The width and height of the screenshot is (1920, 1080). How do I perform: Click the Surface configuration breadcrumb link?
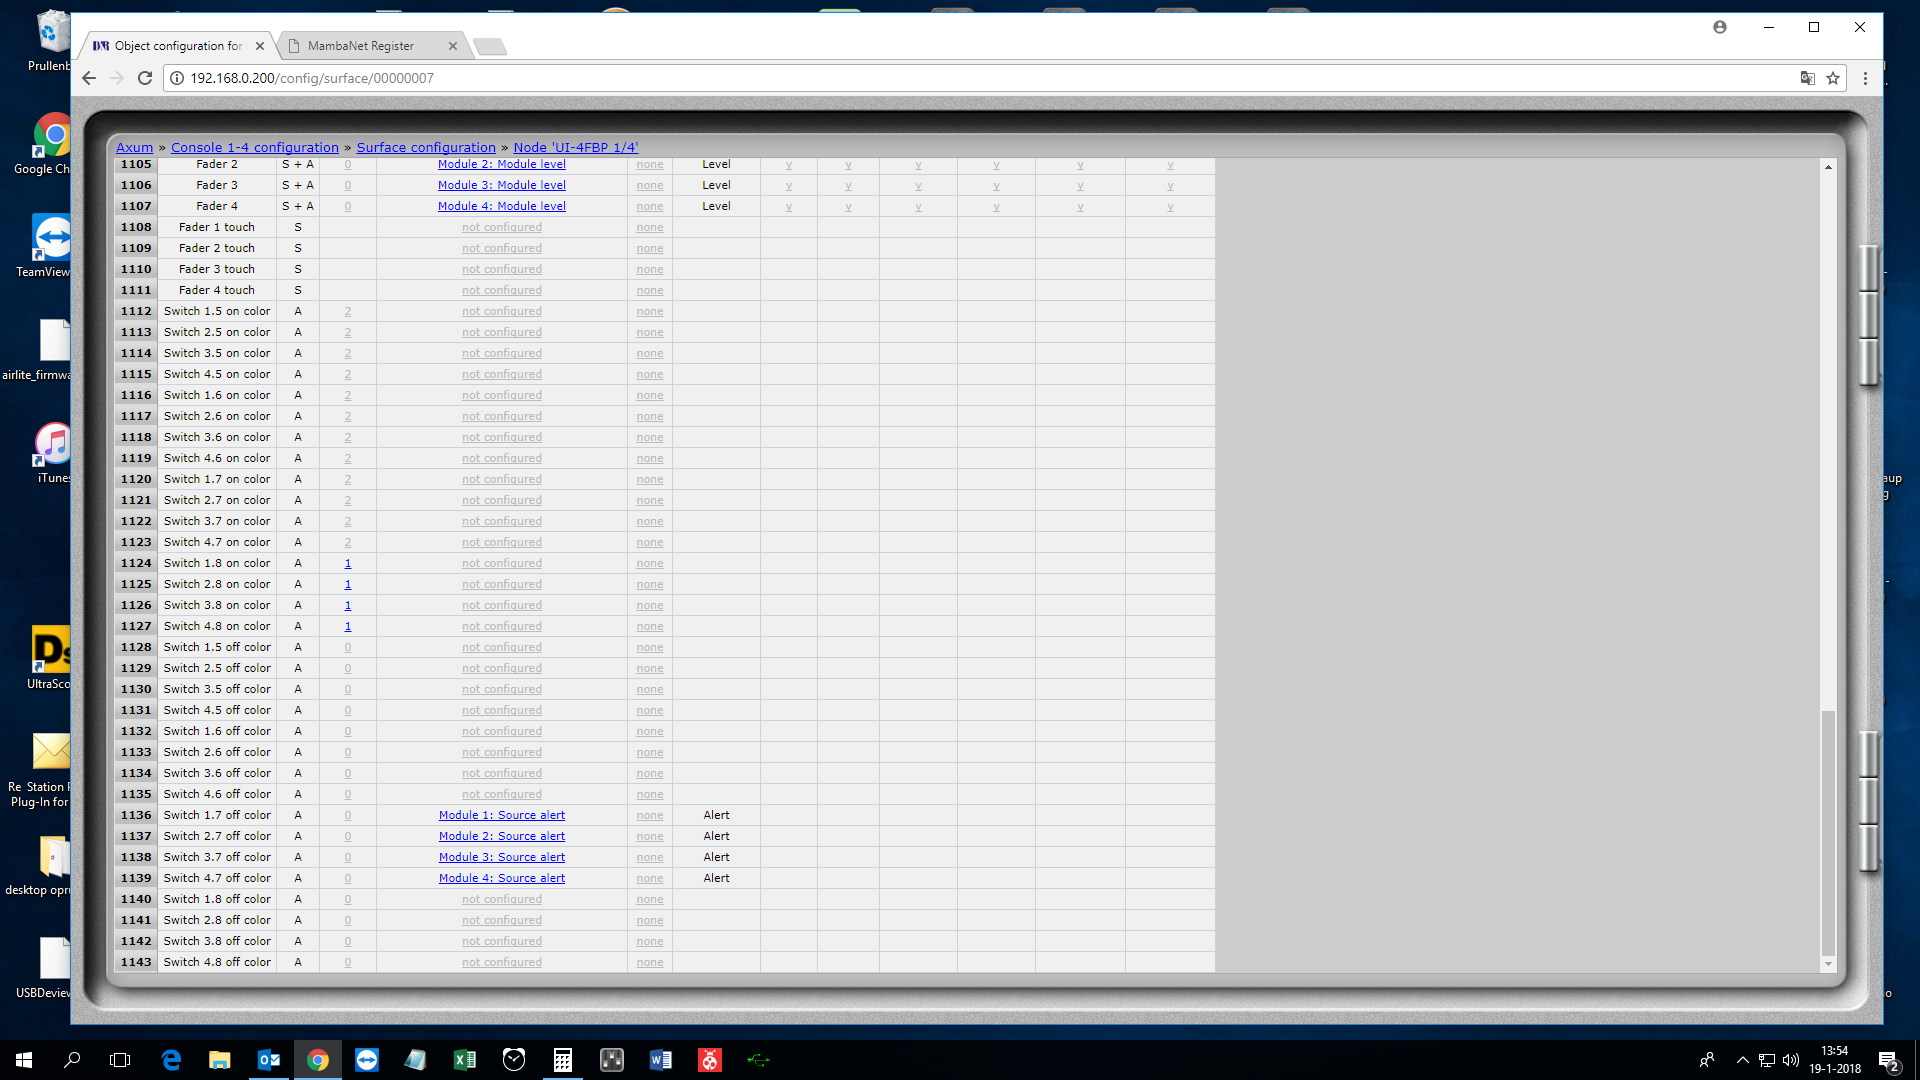tap(426, 147)
